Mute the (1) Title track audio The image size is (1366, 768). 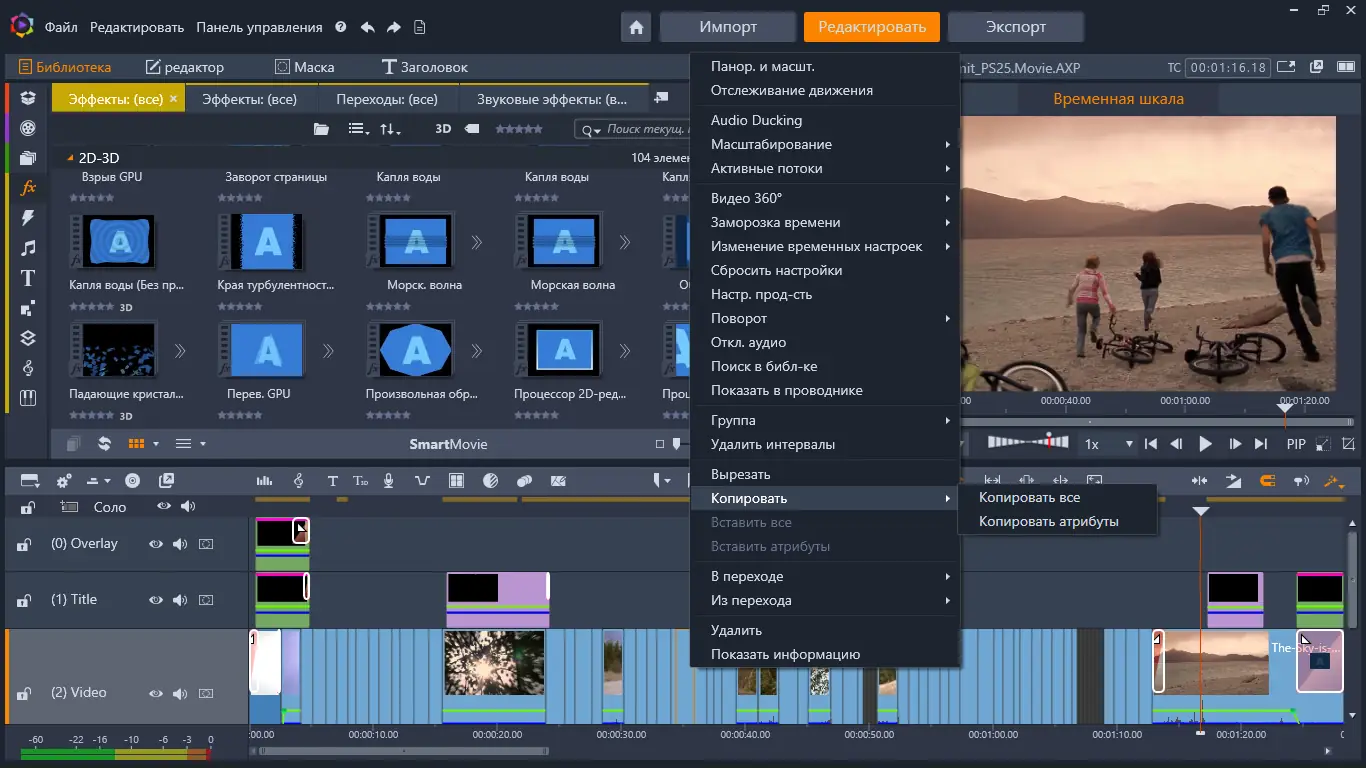pyautogui.click(x=180, y=600)
